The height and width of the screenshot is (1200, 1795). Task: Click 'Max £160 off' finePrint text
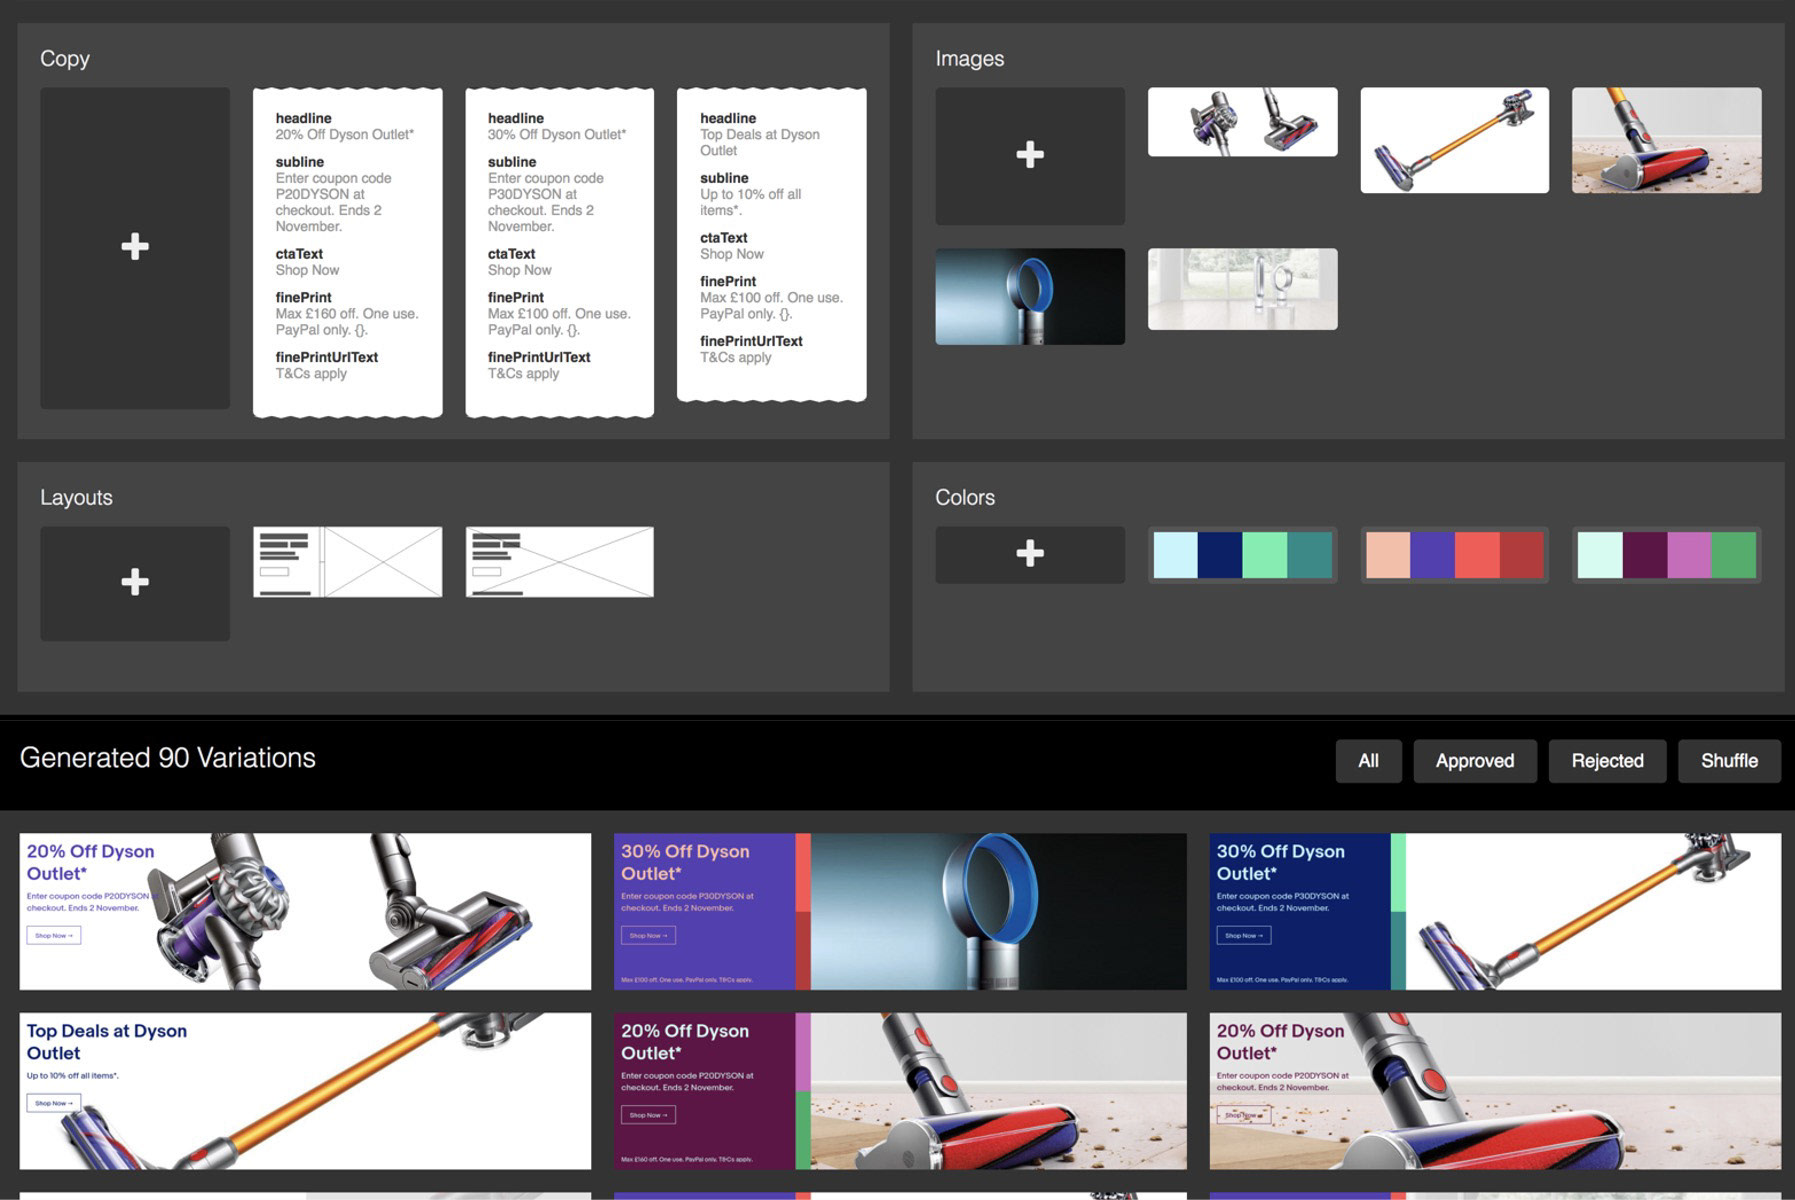click(x=347, y=322)
